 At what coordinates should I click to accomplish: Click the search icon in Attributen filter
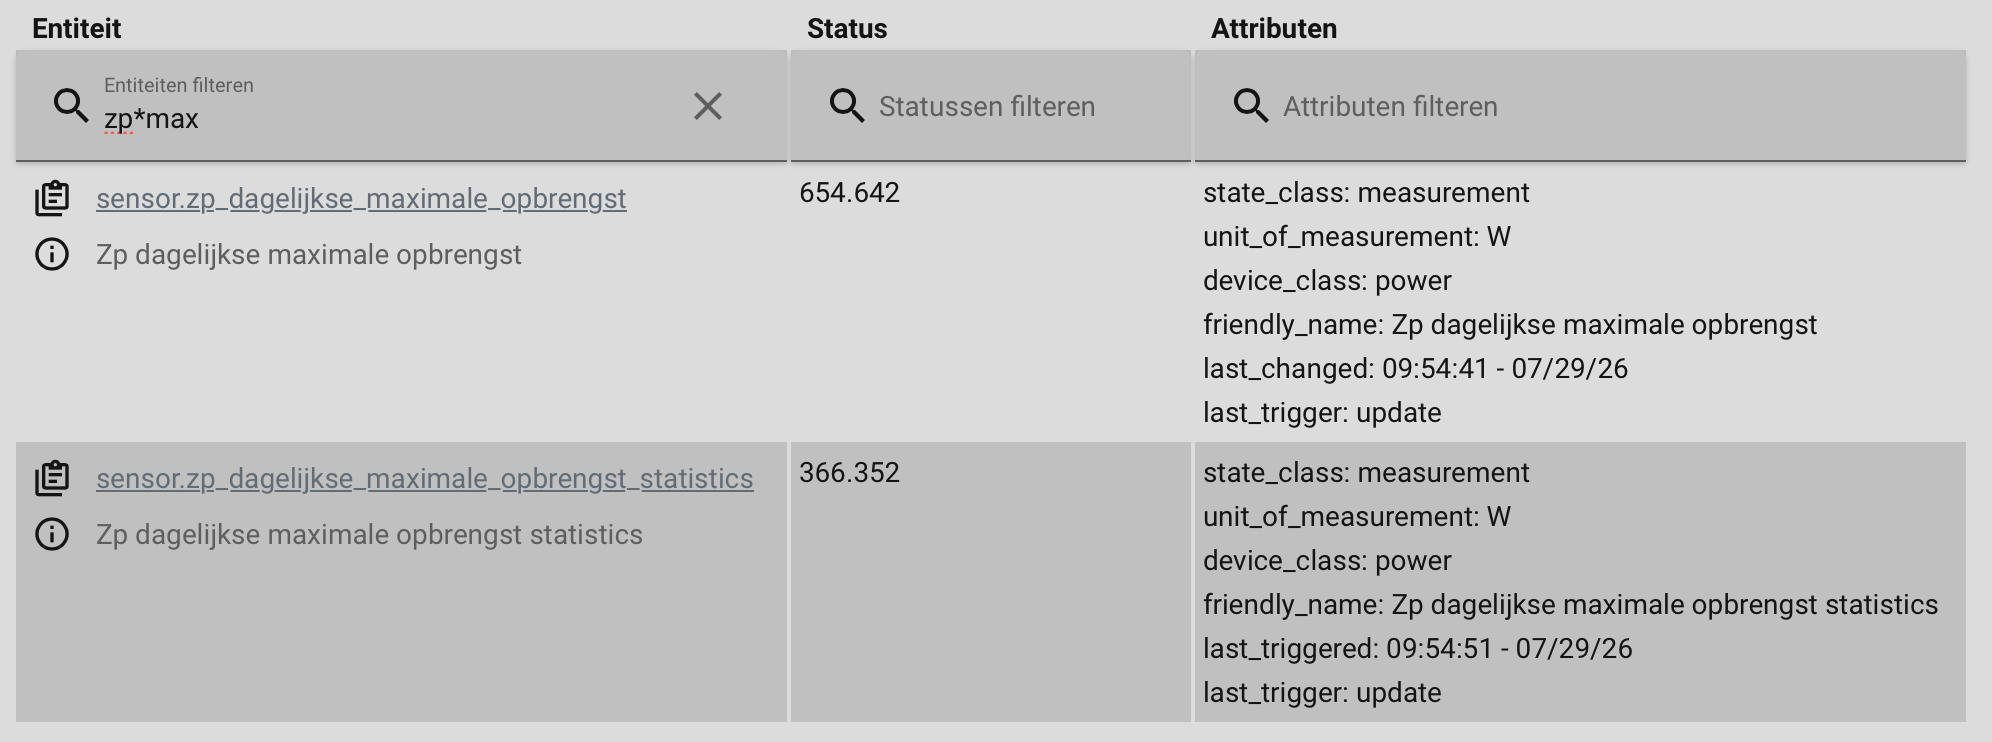coord(1251,106)
